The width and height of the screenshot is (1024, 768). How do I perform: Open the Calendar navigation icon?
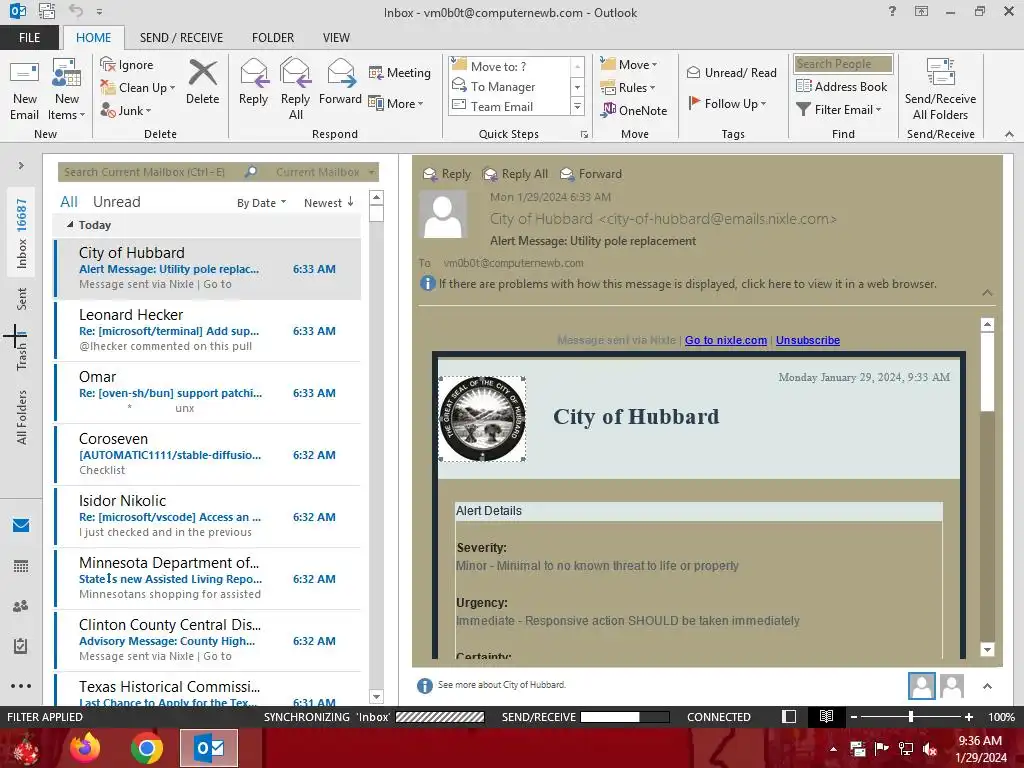pyautogui.click(x=21, y=566)
